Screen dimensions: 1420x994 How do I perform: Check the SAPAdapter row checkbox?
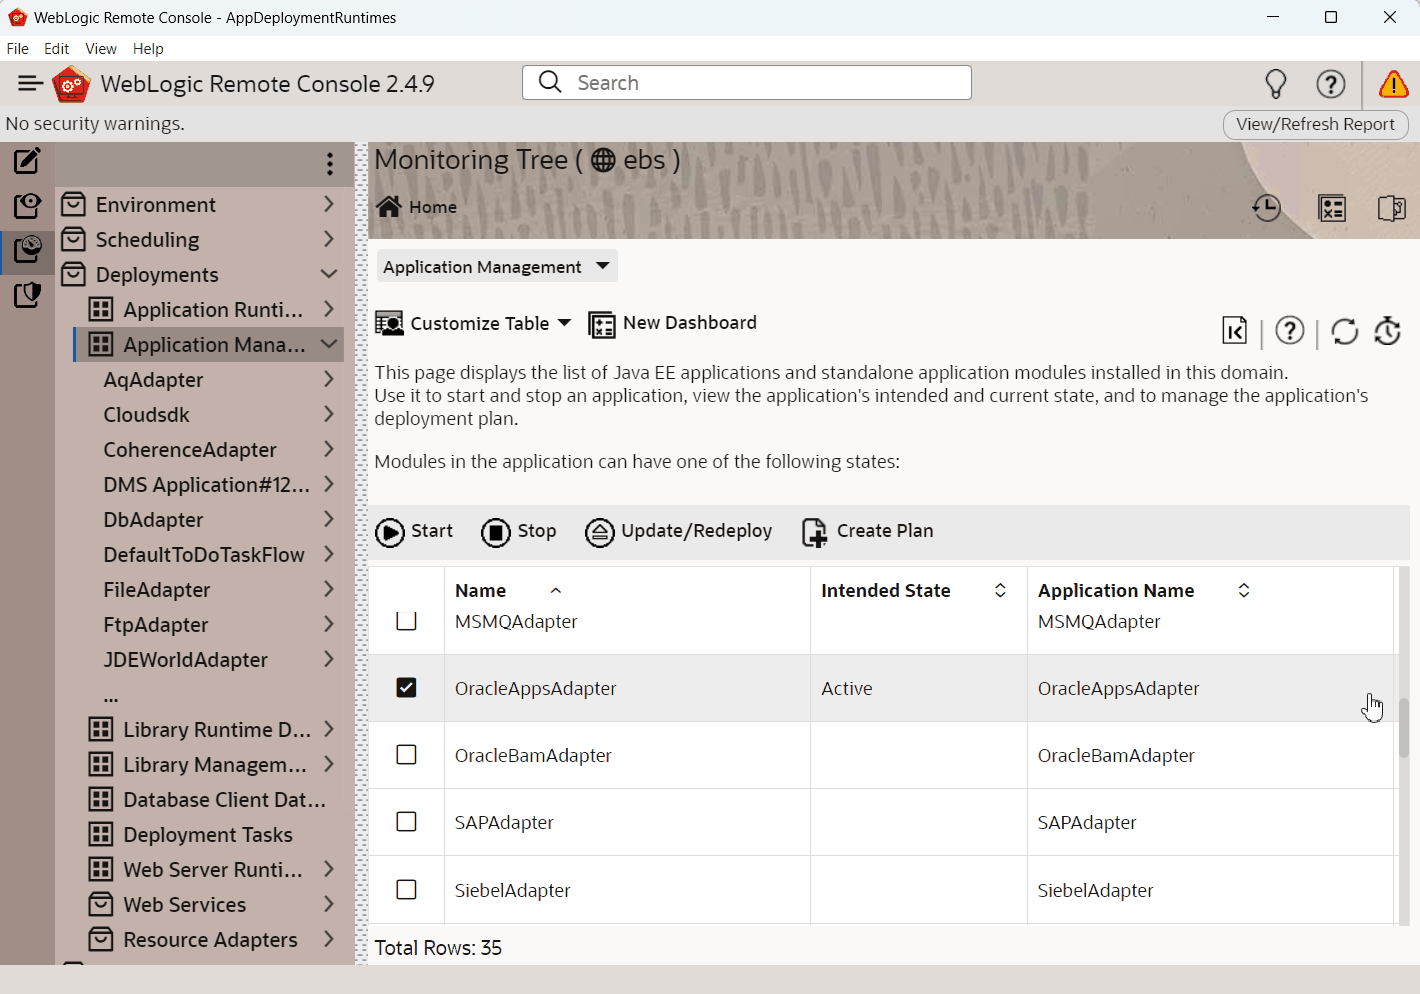(x=406, y=821)
